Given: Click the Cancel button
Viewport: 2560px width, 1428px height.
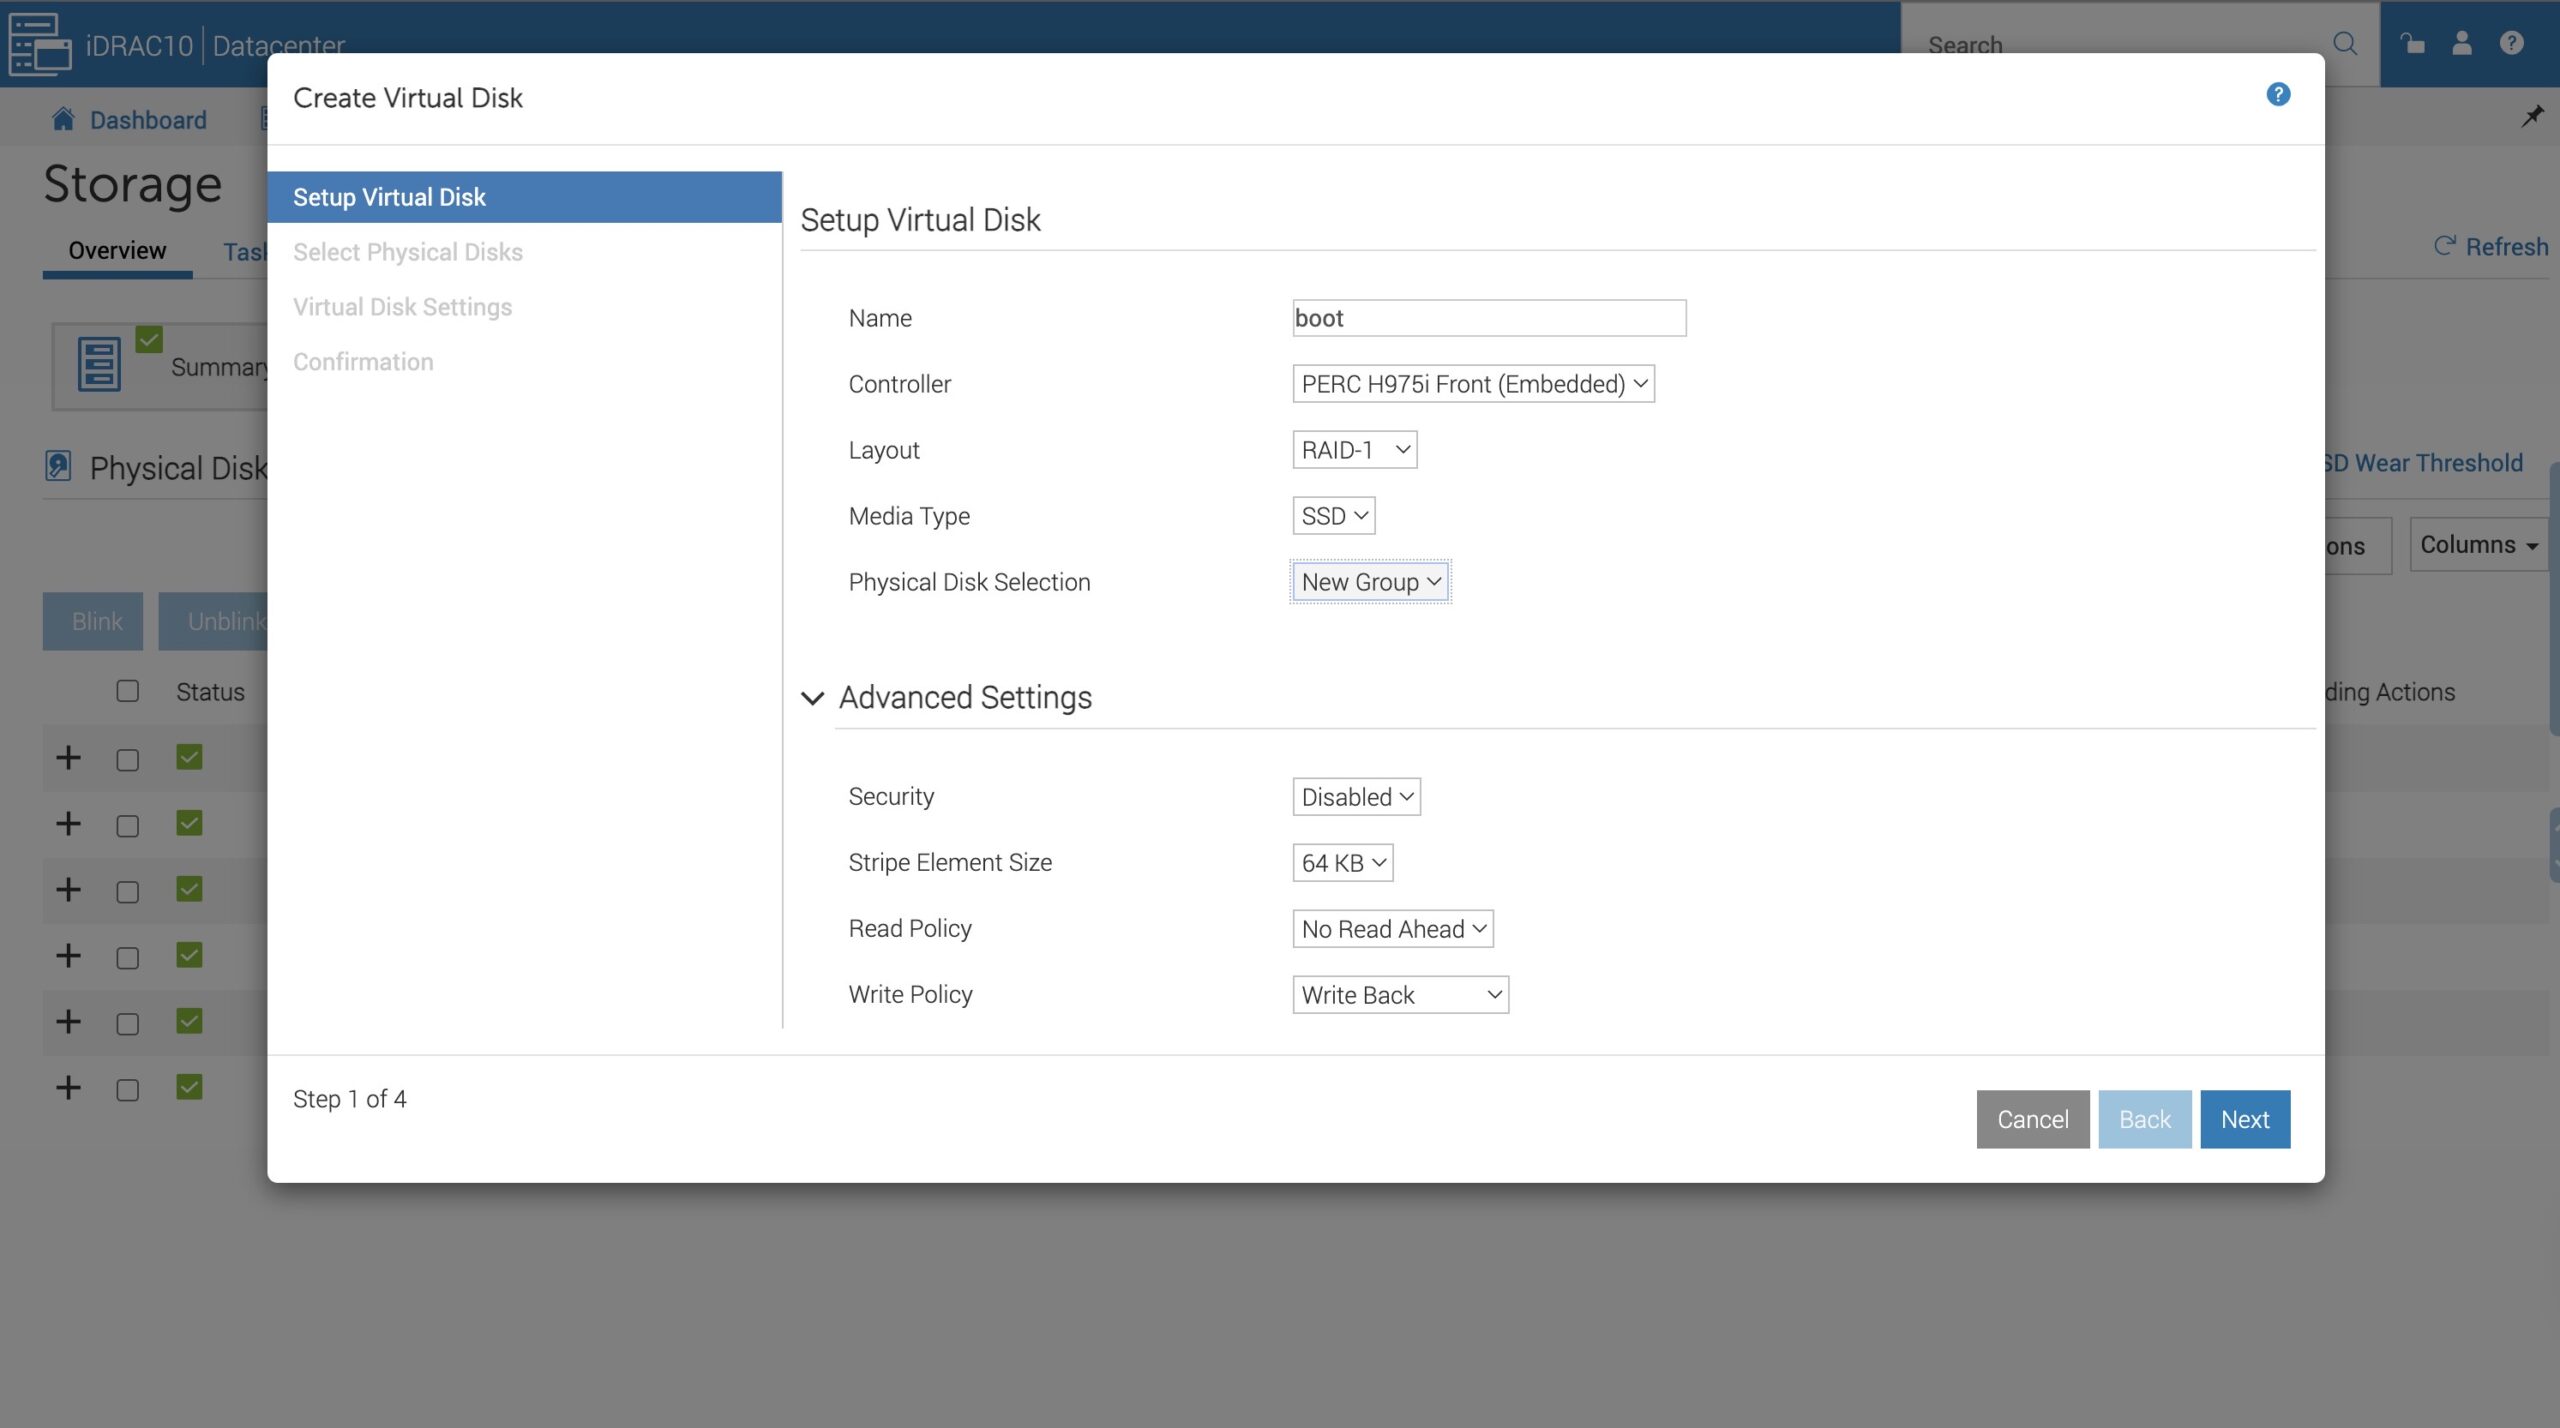Looking at the screenshot, I should tap(2032, 1119).
